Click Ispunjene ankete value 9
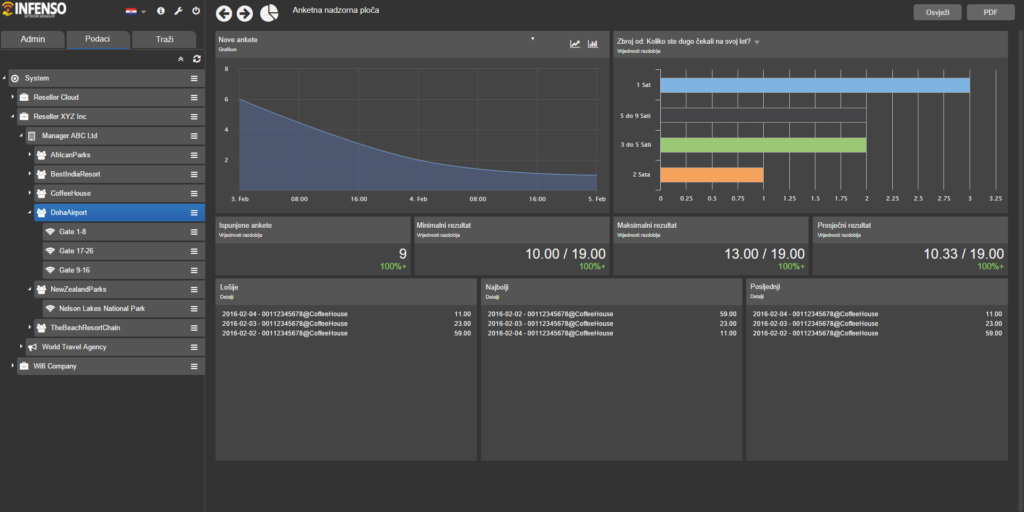 point(402,254)
